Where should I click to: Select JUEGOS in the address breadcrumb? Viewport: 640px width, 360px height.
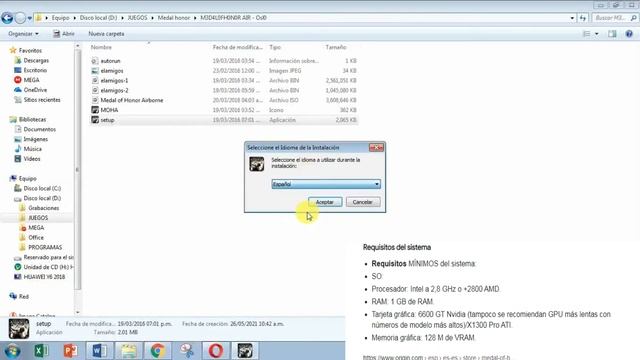137,18
